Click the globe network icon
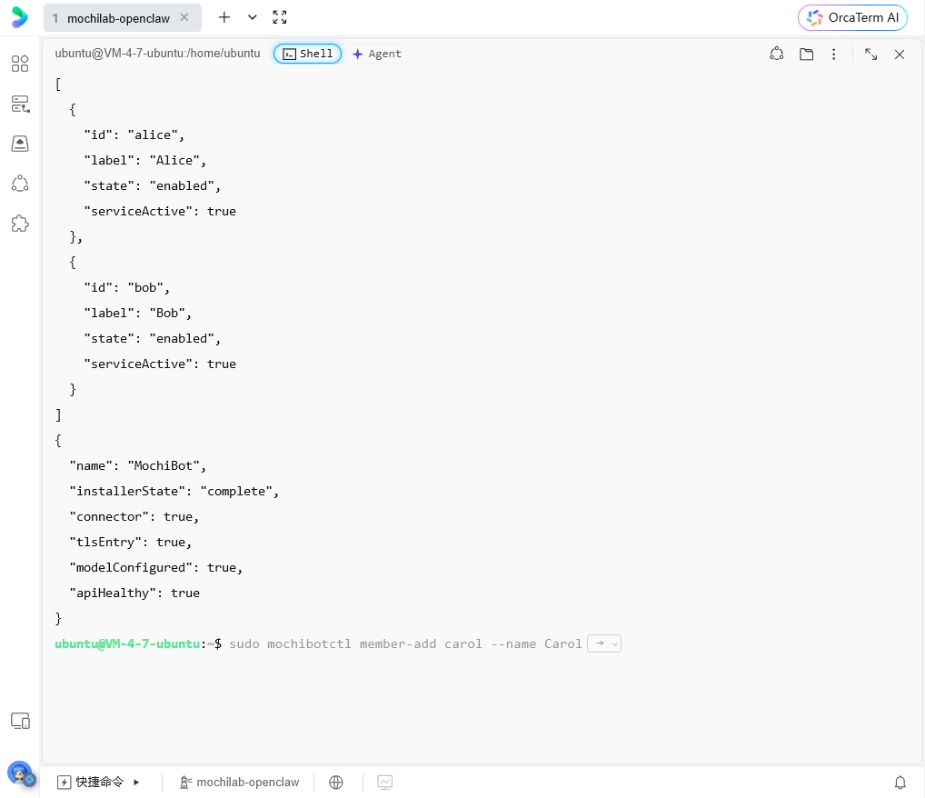 point(336,782)
